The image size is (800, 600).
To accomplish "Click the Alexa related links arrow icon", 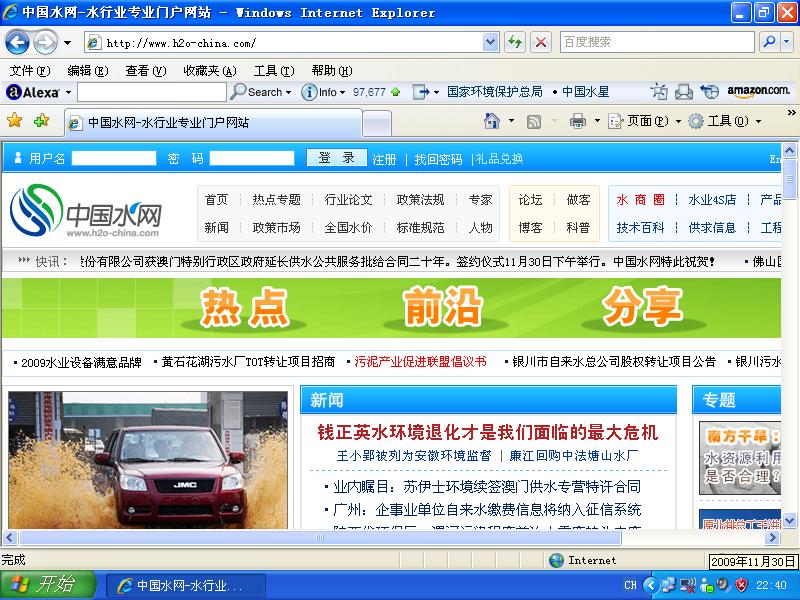I will pos(421,92).
